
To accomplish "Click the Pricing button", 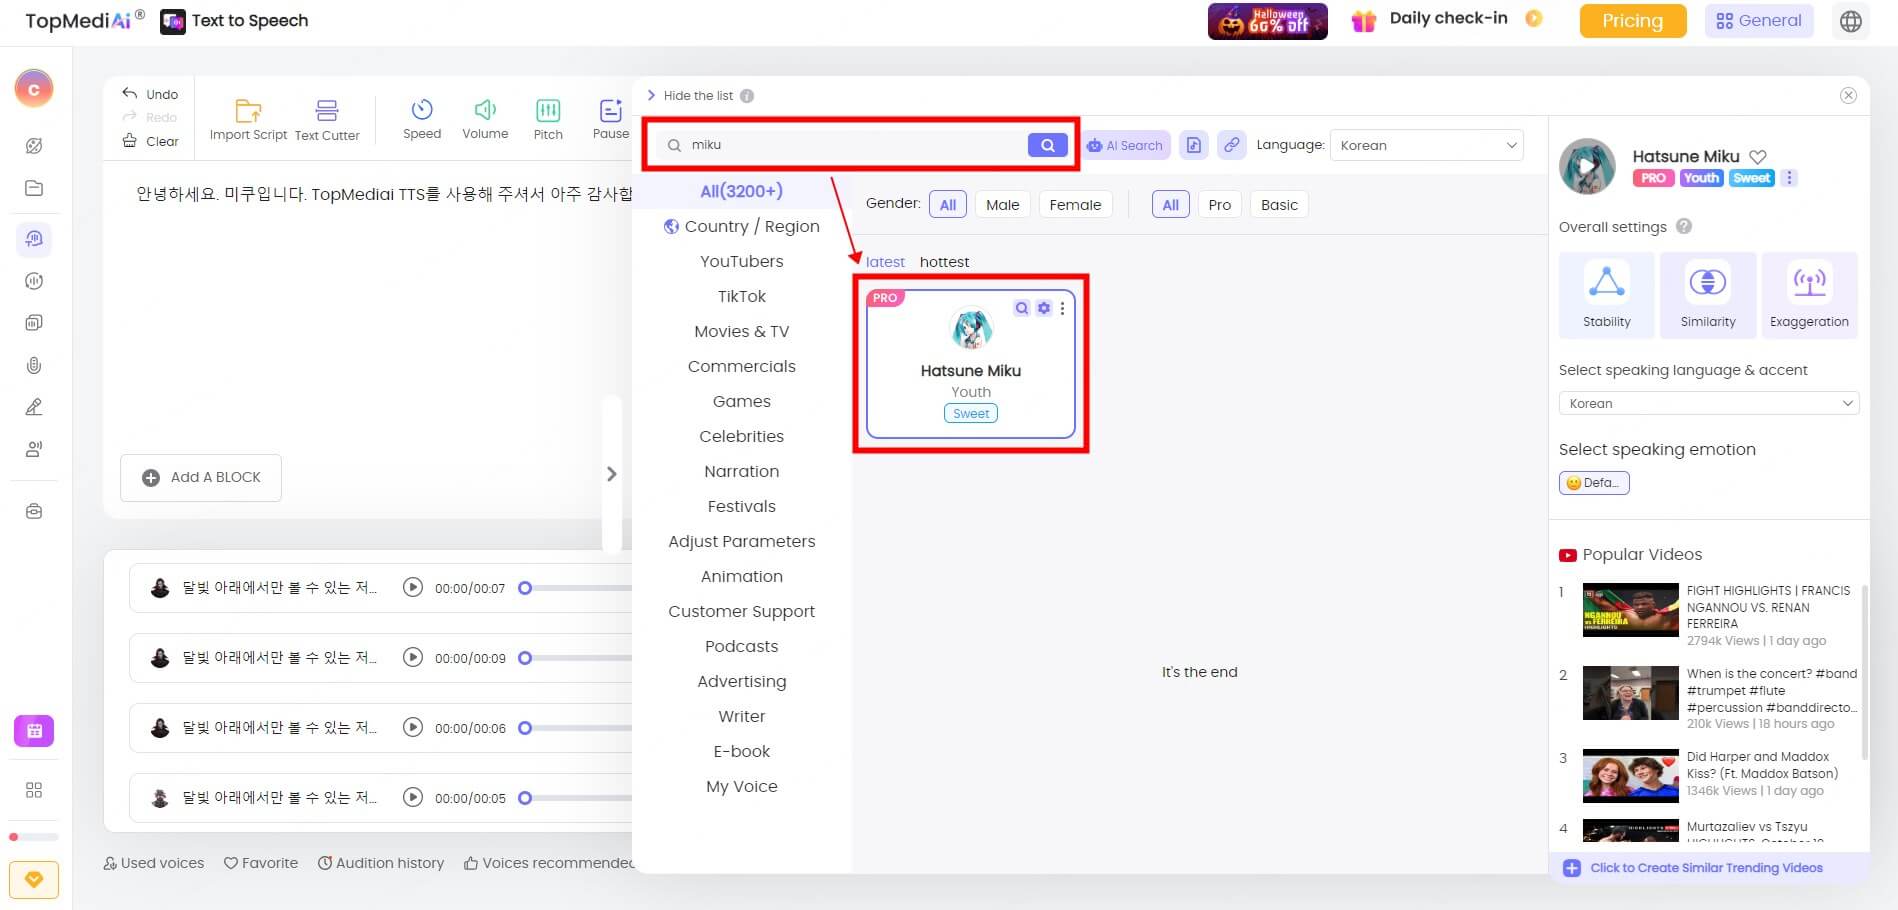I will click(1632, 21).
